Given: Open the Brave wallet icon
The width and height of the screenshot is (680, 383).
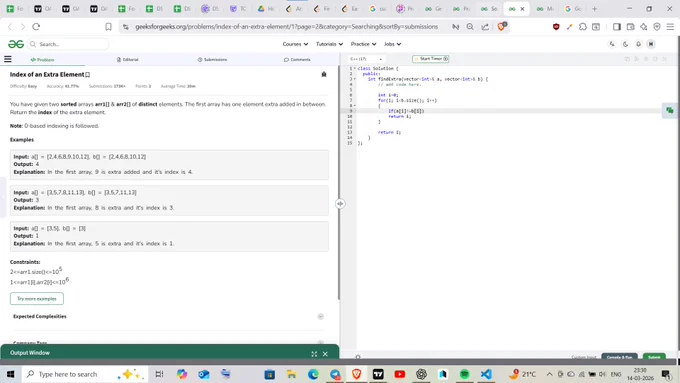Looking at the screenshot, I should [631, 27].
